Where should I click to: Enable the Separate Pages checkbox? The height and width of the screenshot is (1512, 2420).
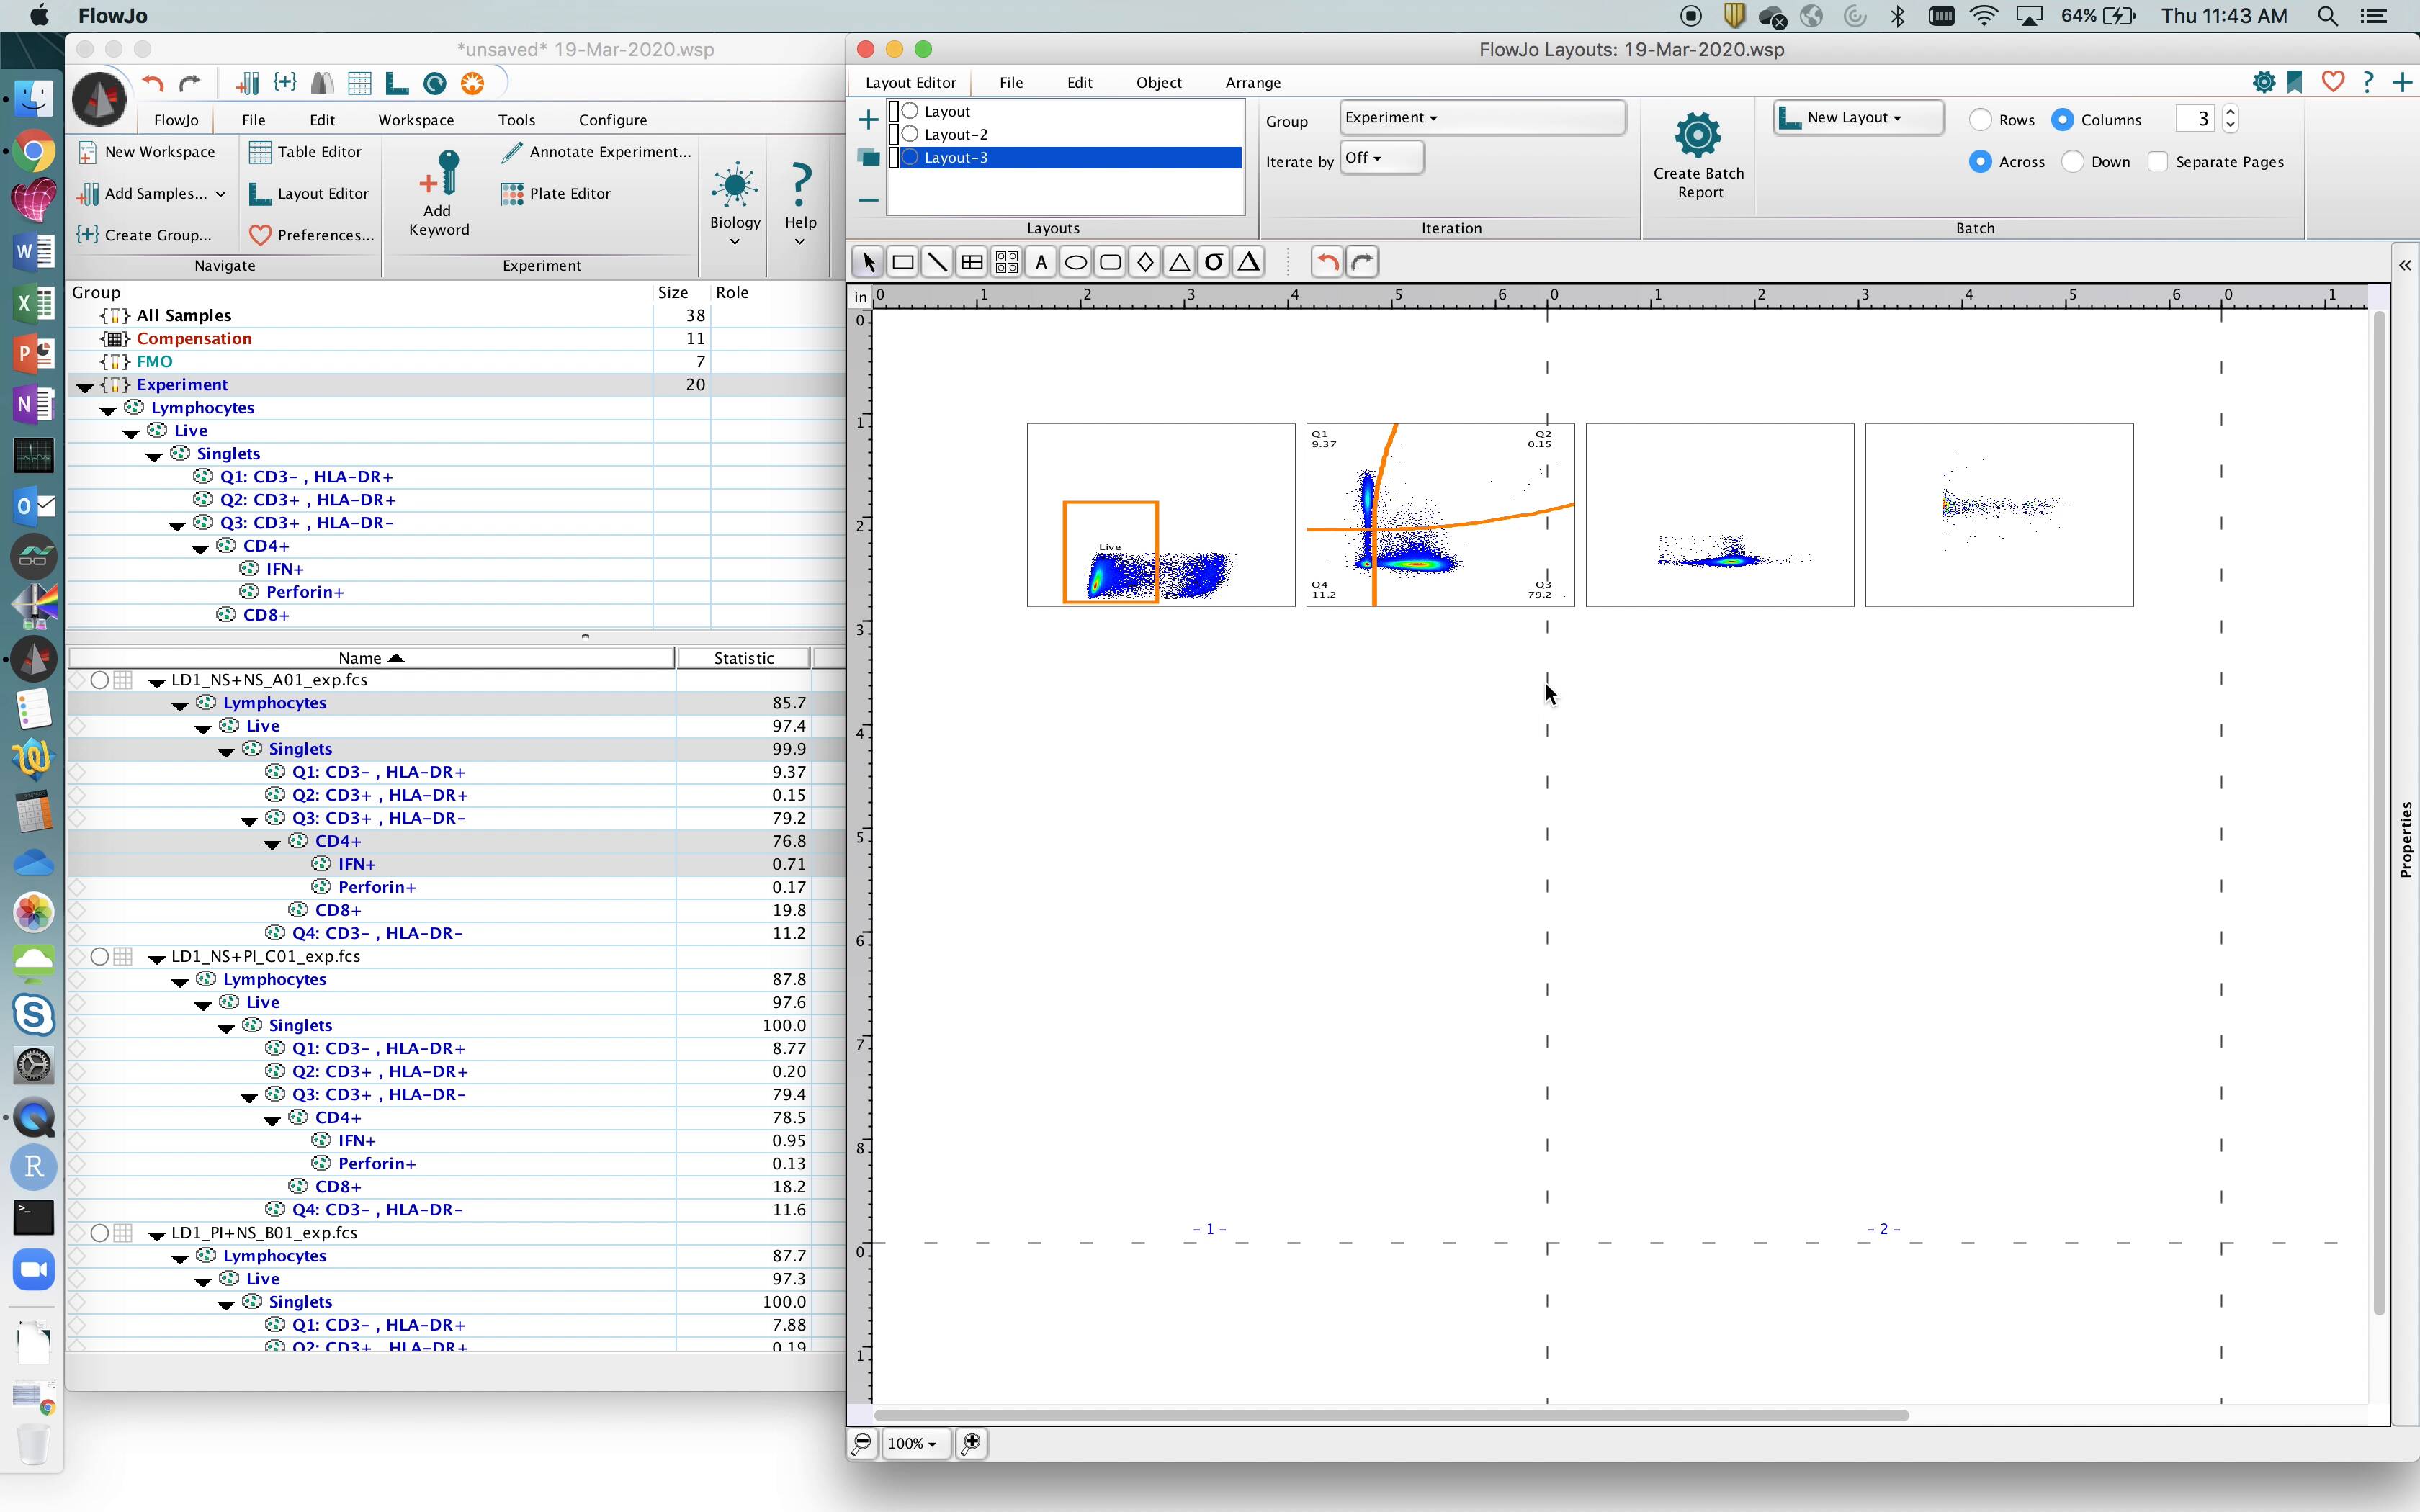click(2158, 162)
